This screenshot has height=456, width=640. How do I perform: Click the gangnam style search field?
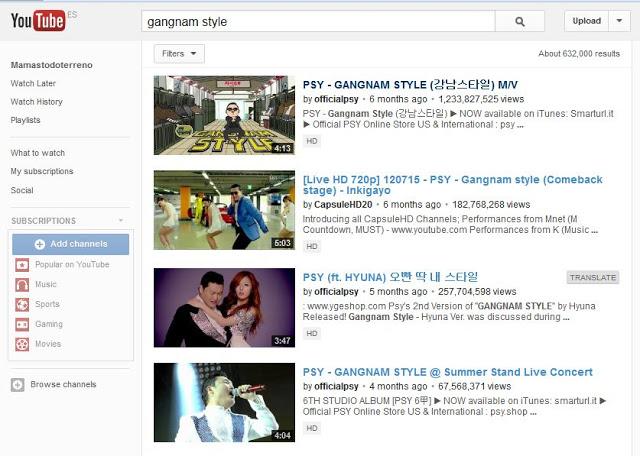click(318, 21)
